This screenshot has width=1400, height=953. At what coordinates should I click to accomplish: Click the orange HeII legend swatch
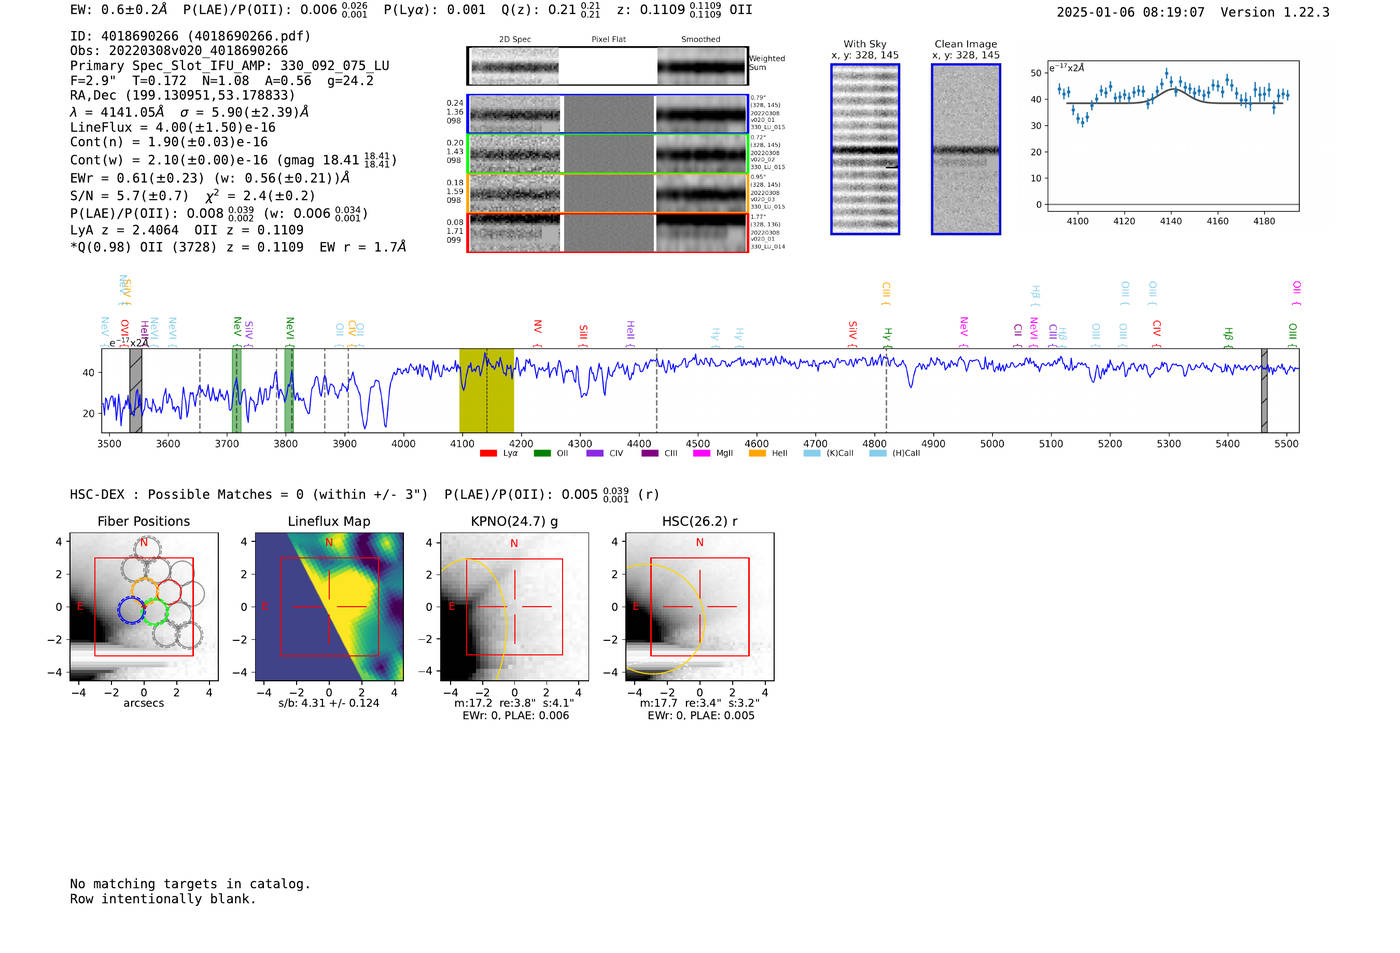pos(757,453)
